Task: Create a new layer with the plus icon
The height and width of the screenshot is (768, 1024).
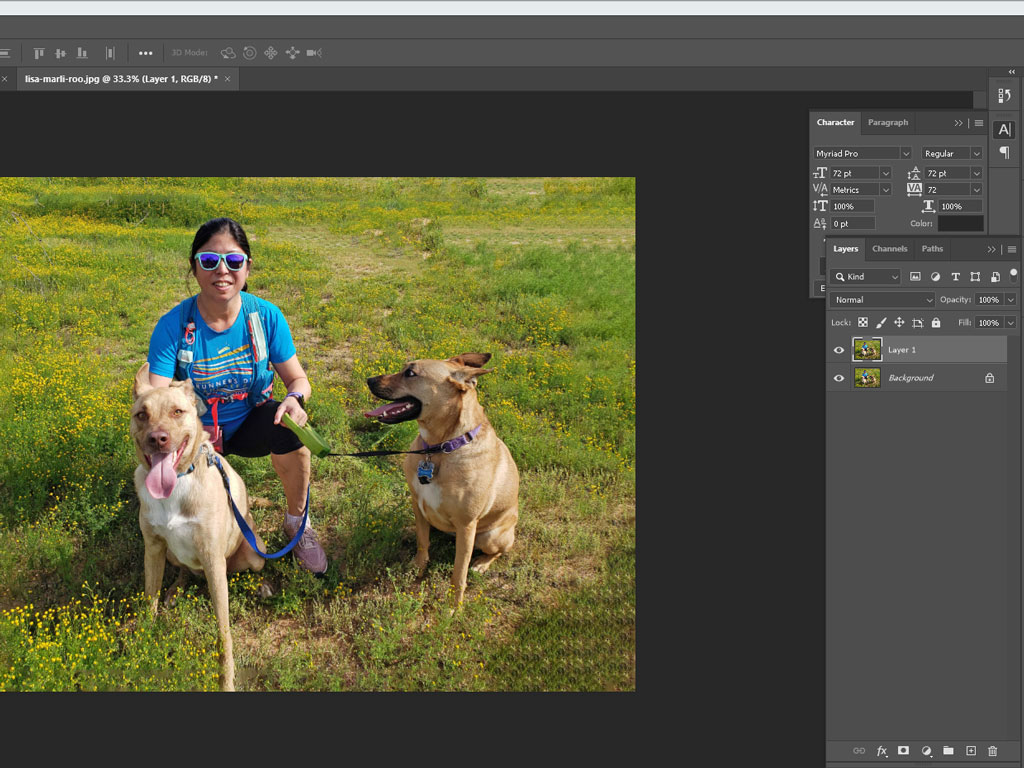Action: tap(970, 750)
